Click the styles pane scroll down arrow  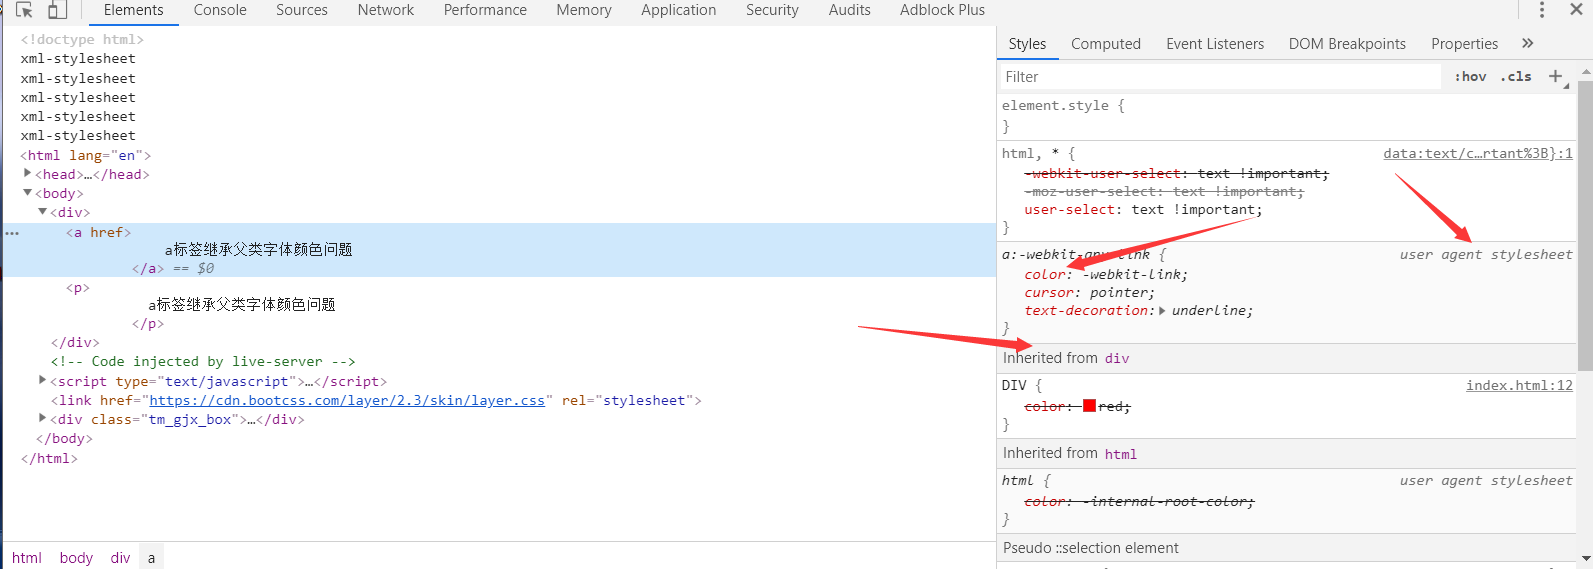point(1585,559)
